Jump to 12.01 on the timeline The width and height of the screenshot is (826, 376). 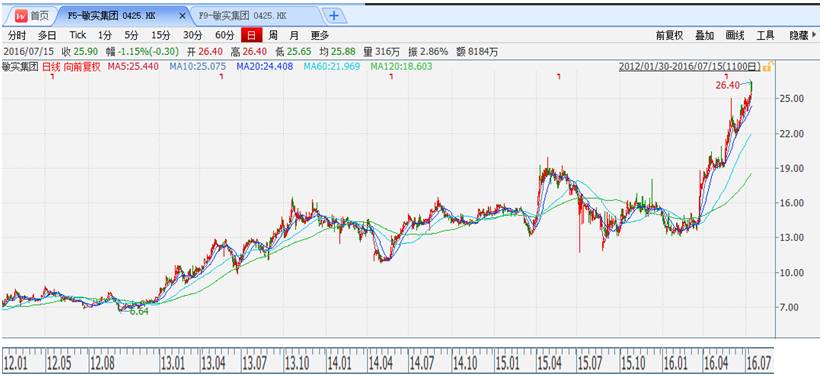[15, 363]
